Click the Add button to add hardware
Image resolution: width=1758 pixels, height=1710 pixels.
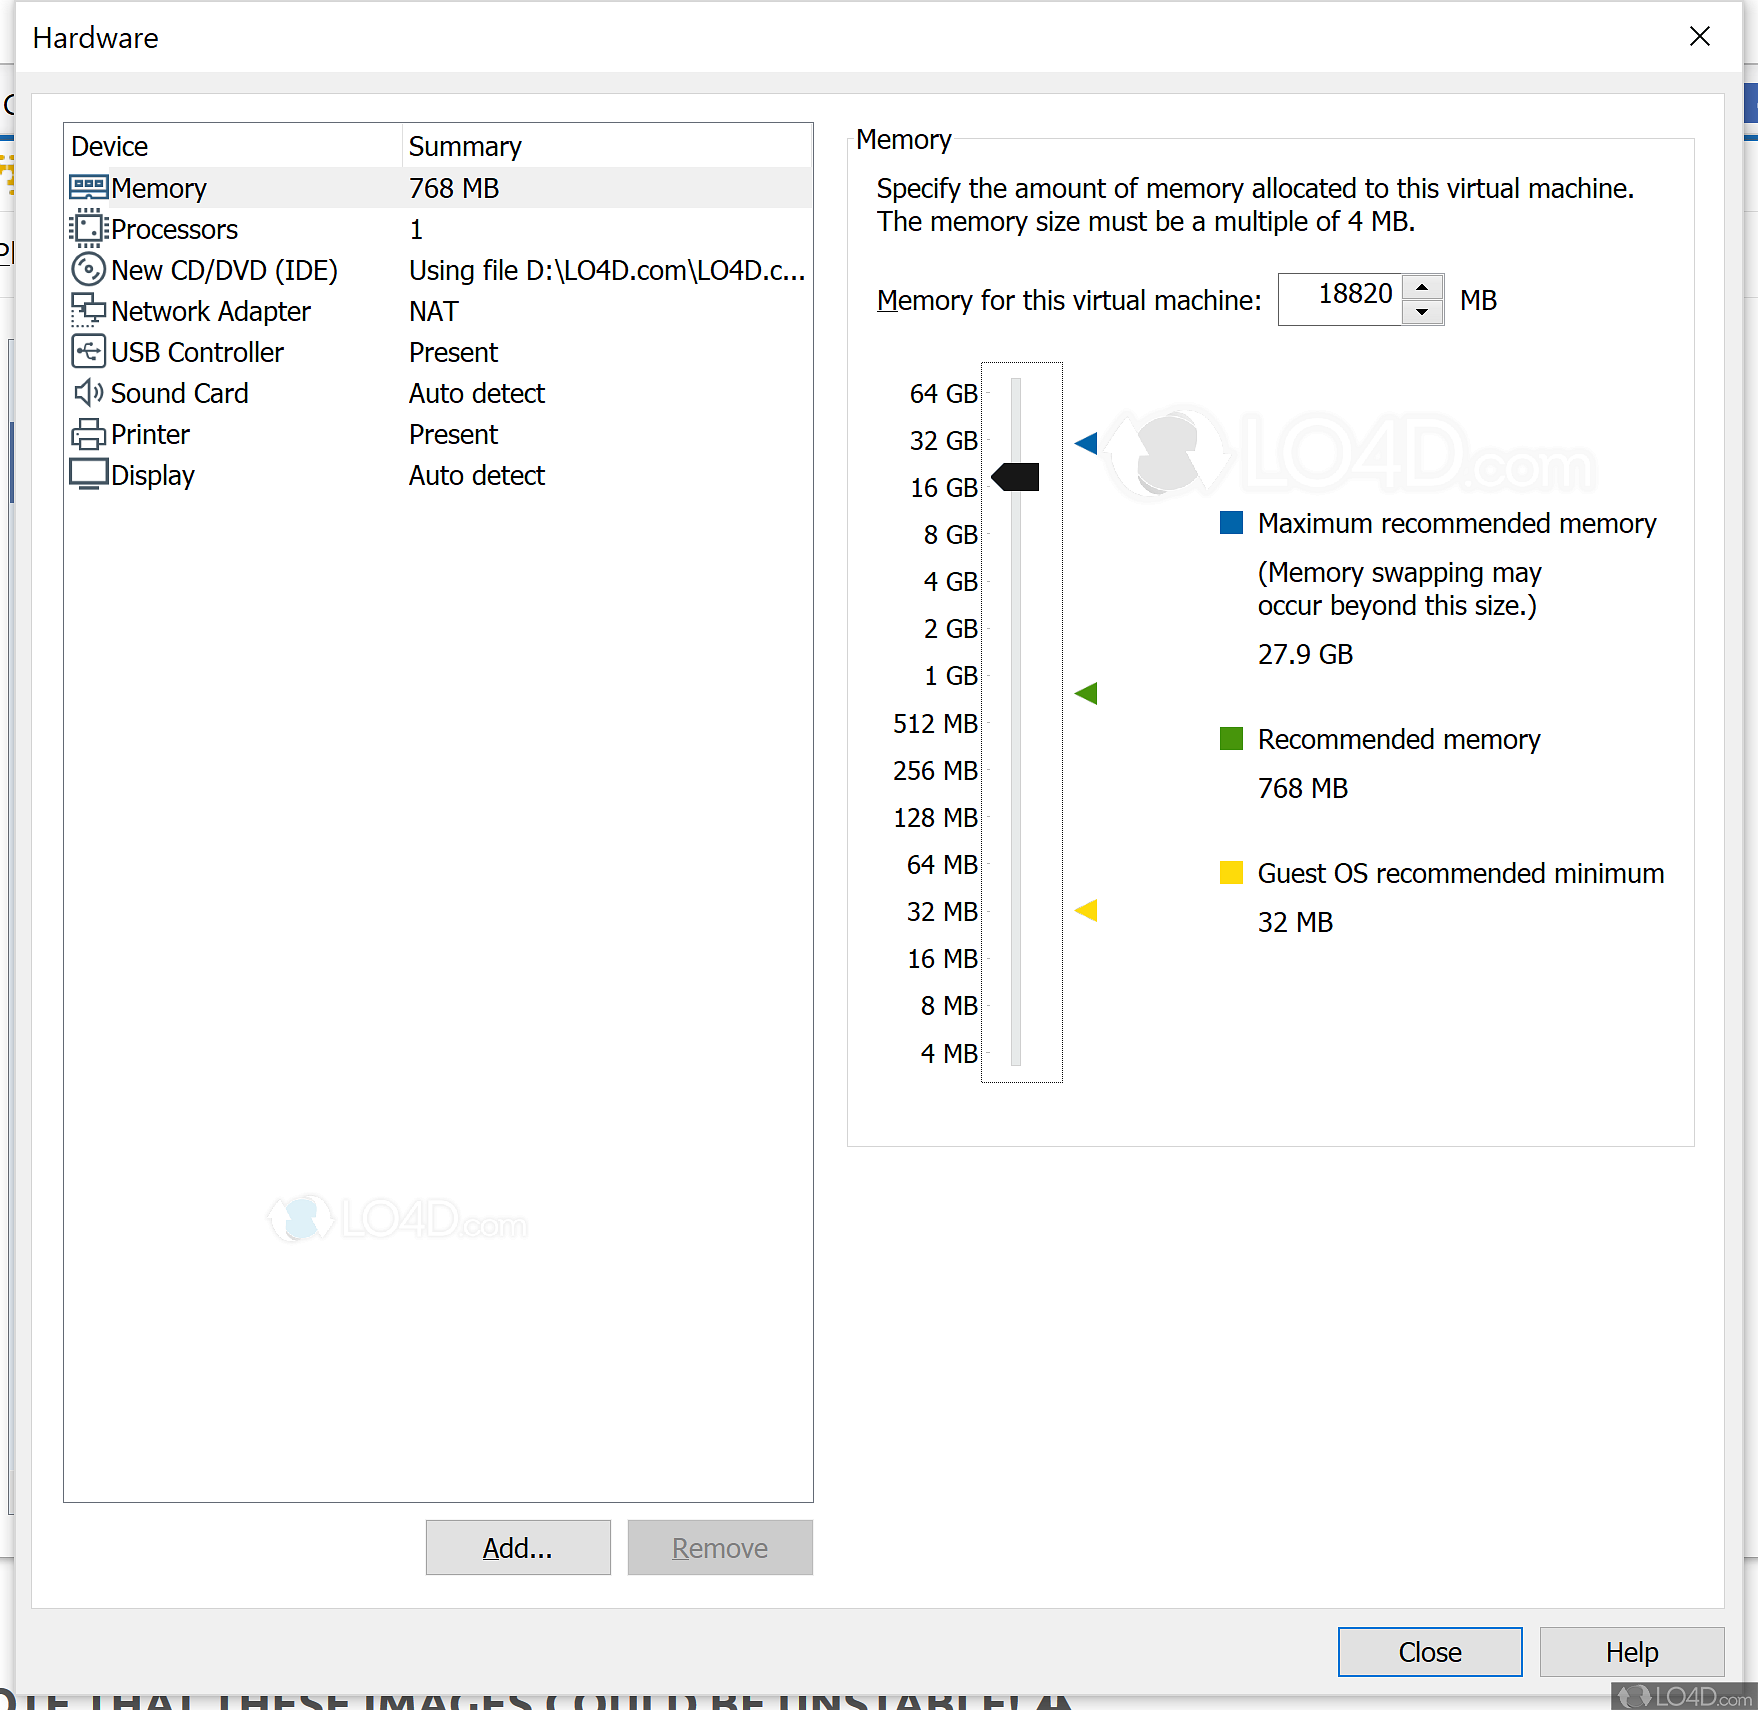click(517, 1547)
